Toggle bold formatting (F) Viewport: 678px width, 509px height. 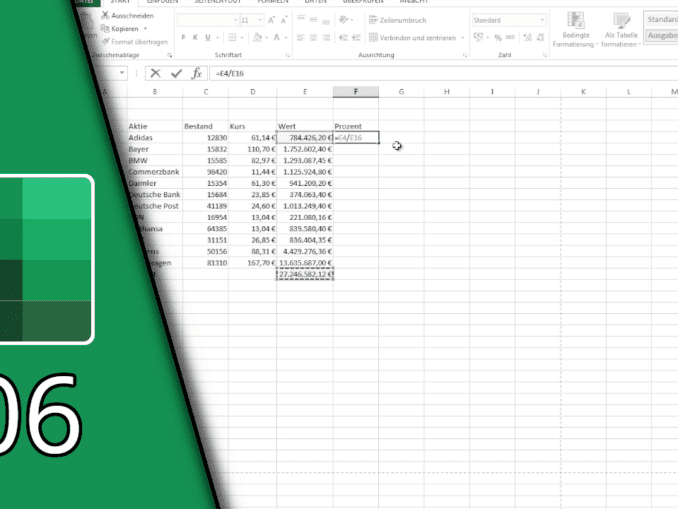coord(183,38)
